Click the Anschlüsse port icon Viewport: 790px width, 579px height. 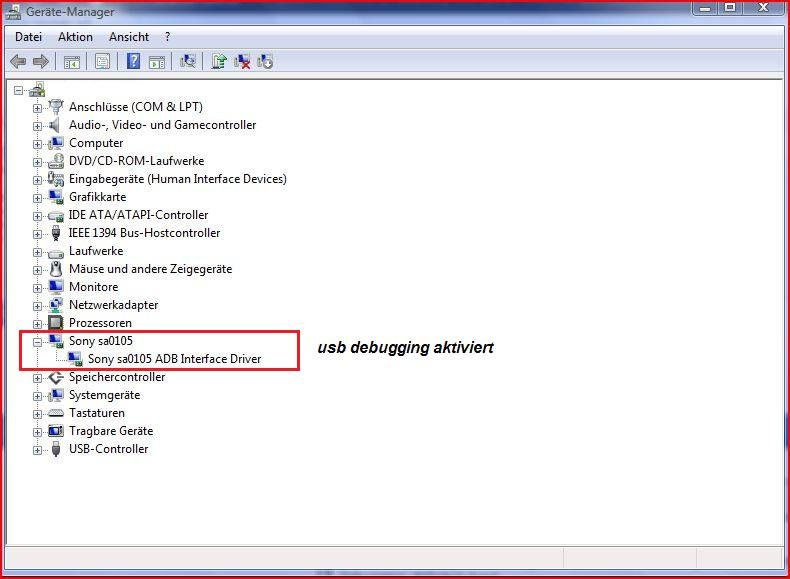pyautogui.click(x=56, y=106)
